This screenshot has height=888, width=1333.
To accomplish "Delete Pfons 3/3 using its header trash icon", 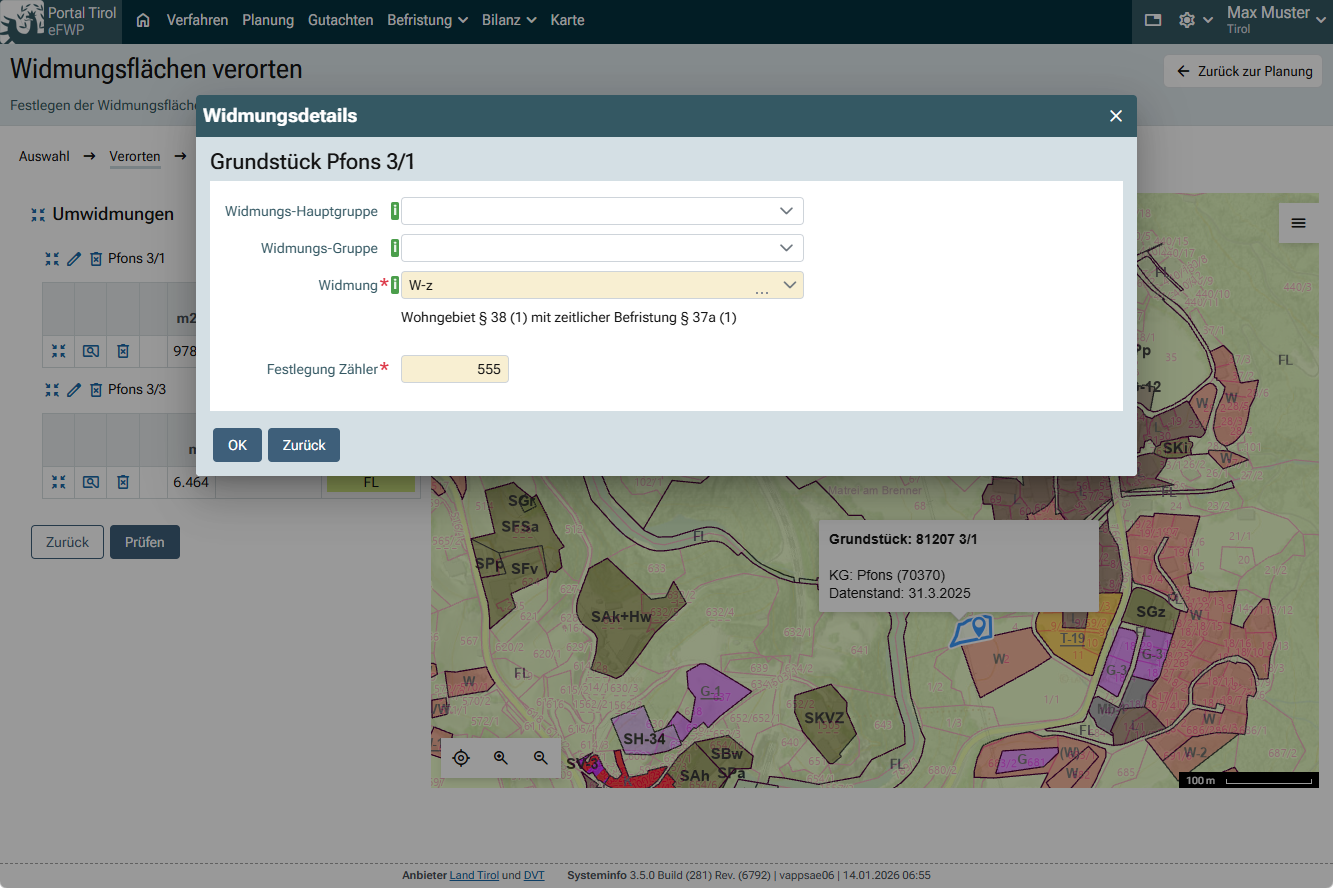I will pyautogui.click(x=96, y=390).
